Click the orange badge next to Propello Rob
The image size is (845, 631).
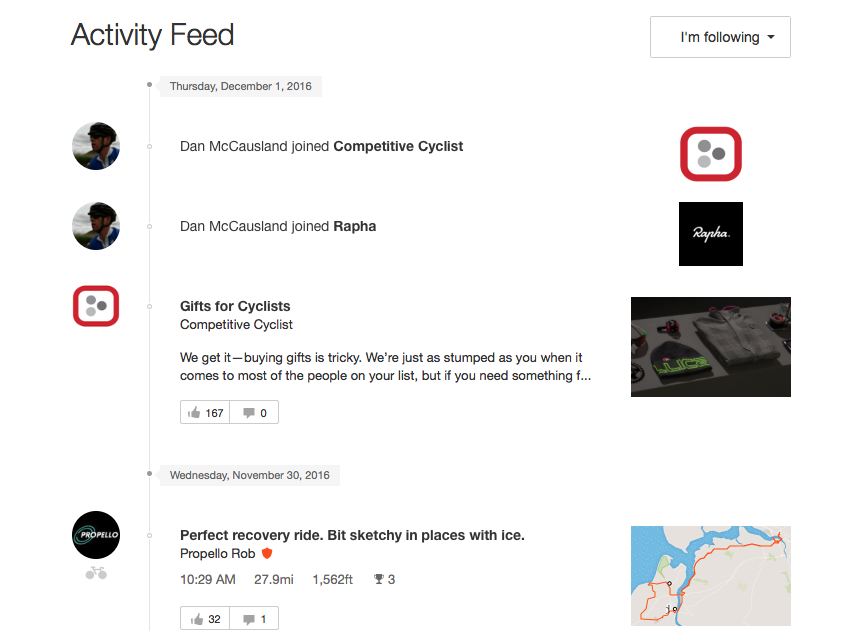[x=267, y=553]
